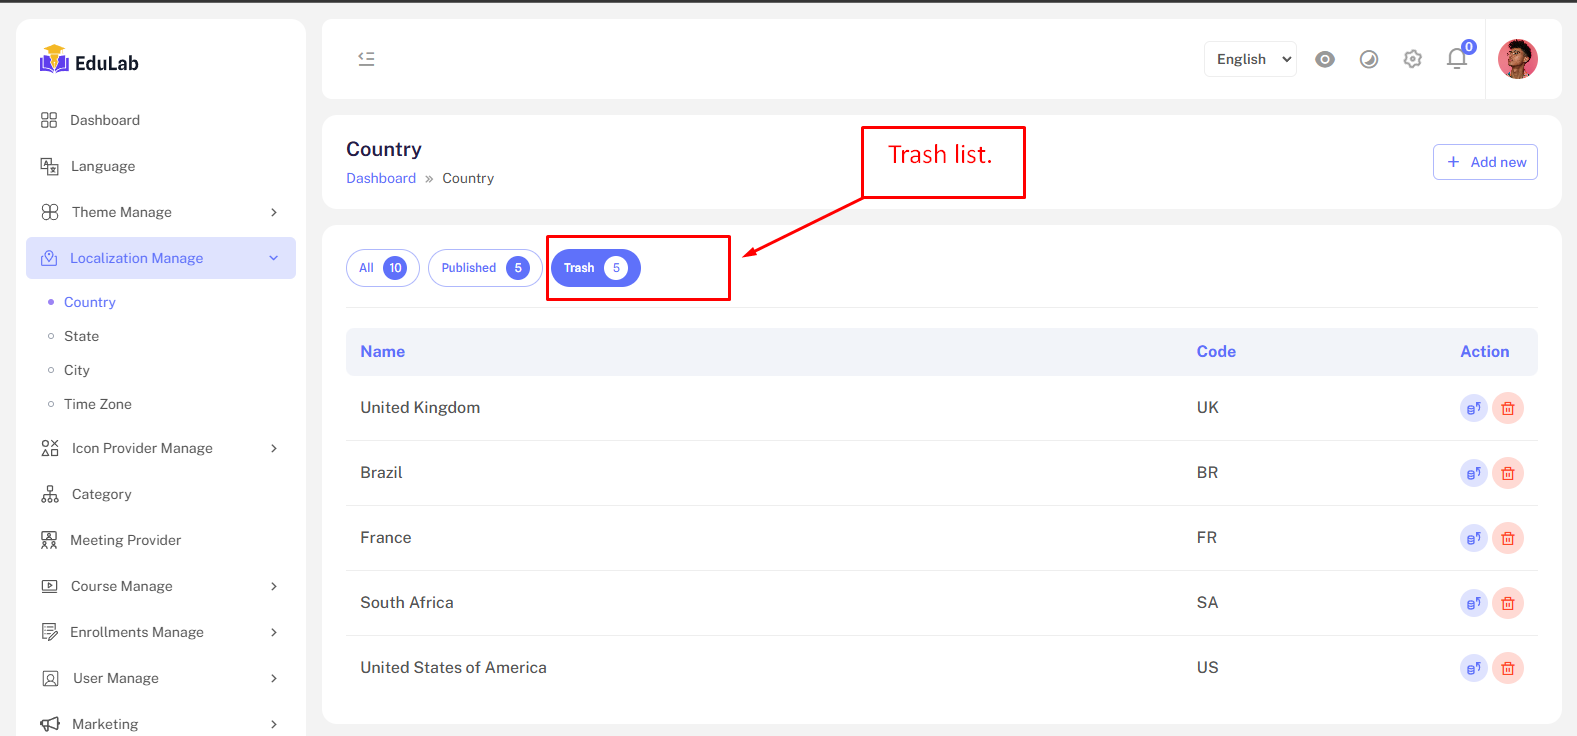Open the user profile avatar
The image size is (1577, 736).
tap(1517, 59)
